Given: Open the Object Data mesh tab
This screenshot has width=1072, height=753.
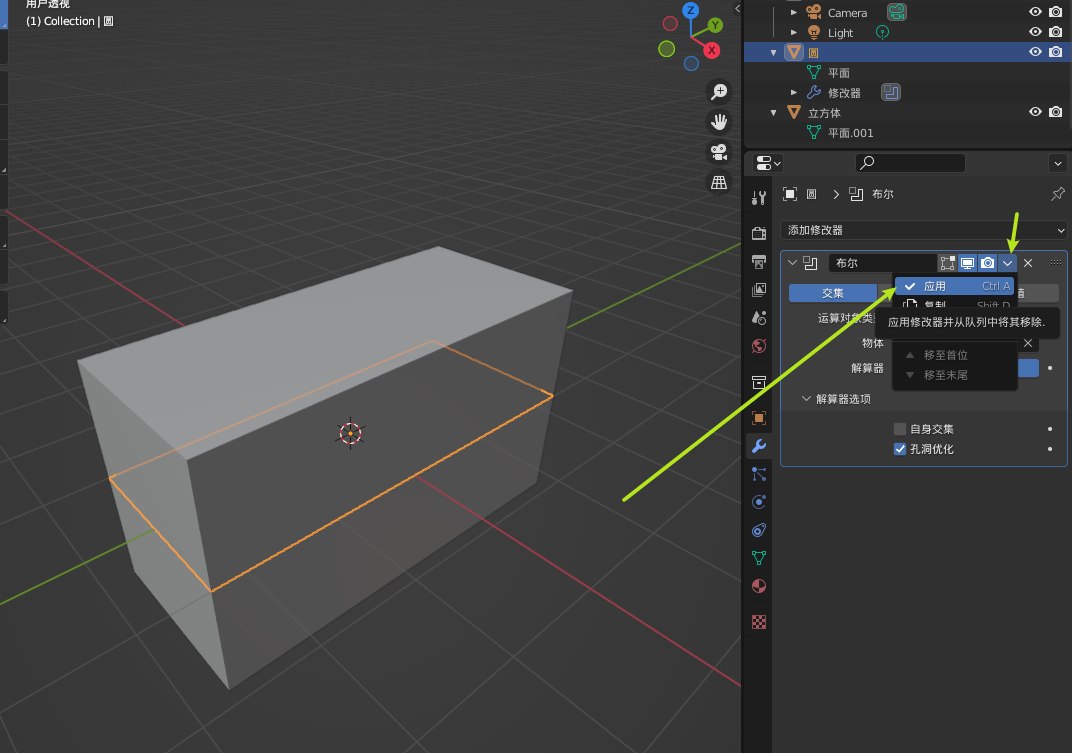Looking at the screenshot, I should tap(759, 558).
